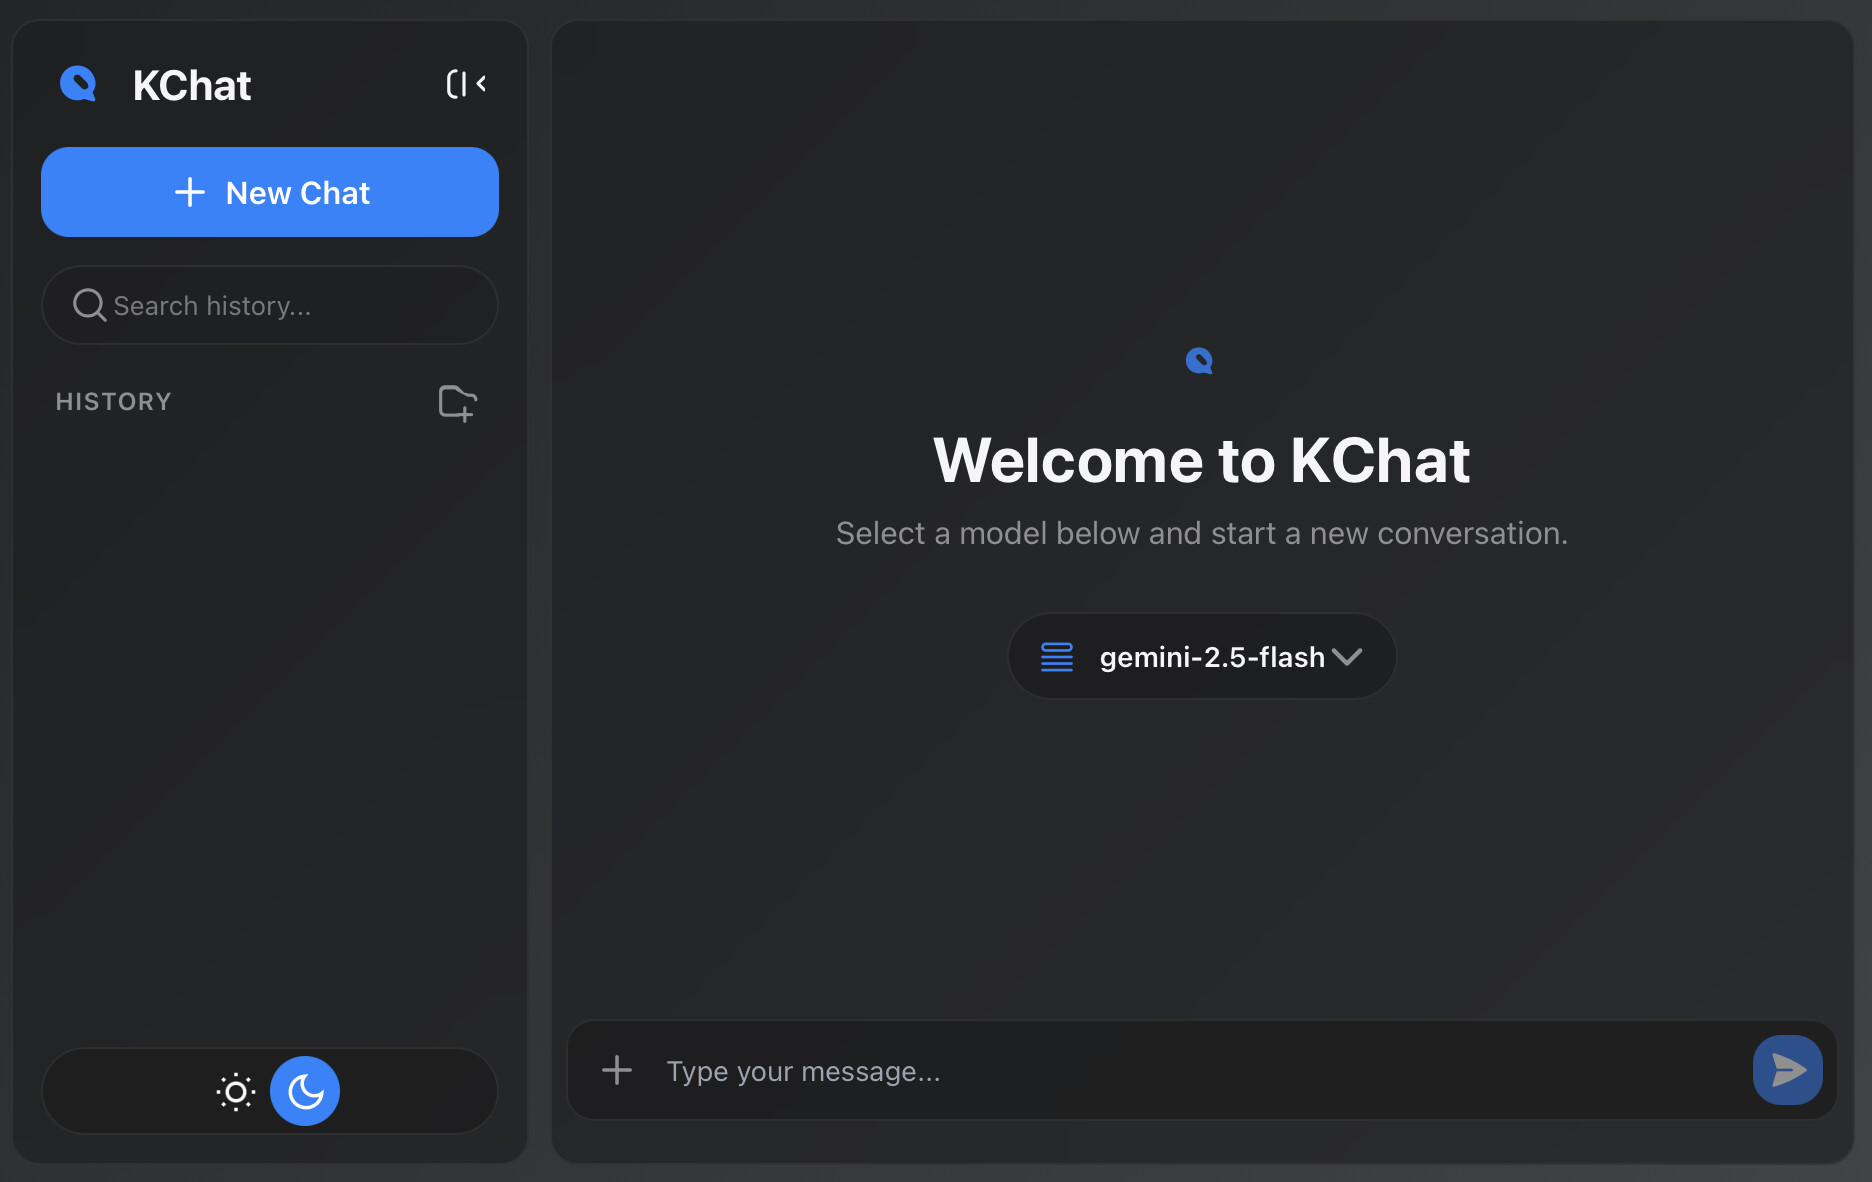Click the search magnifier icon

point(89,305)
